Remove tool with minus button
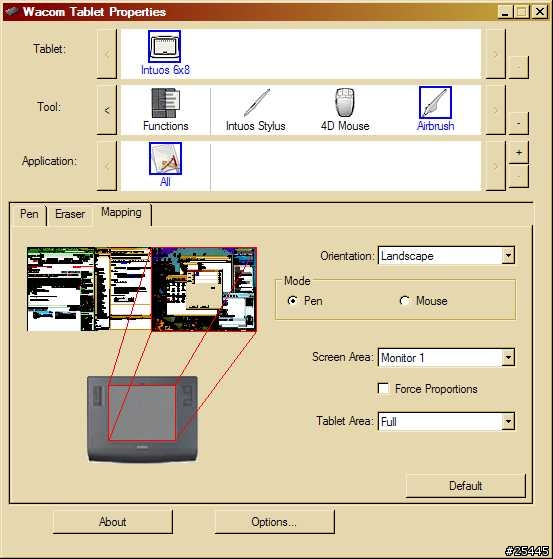 [x=518, y=123]
